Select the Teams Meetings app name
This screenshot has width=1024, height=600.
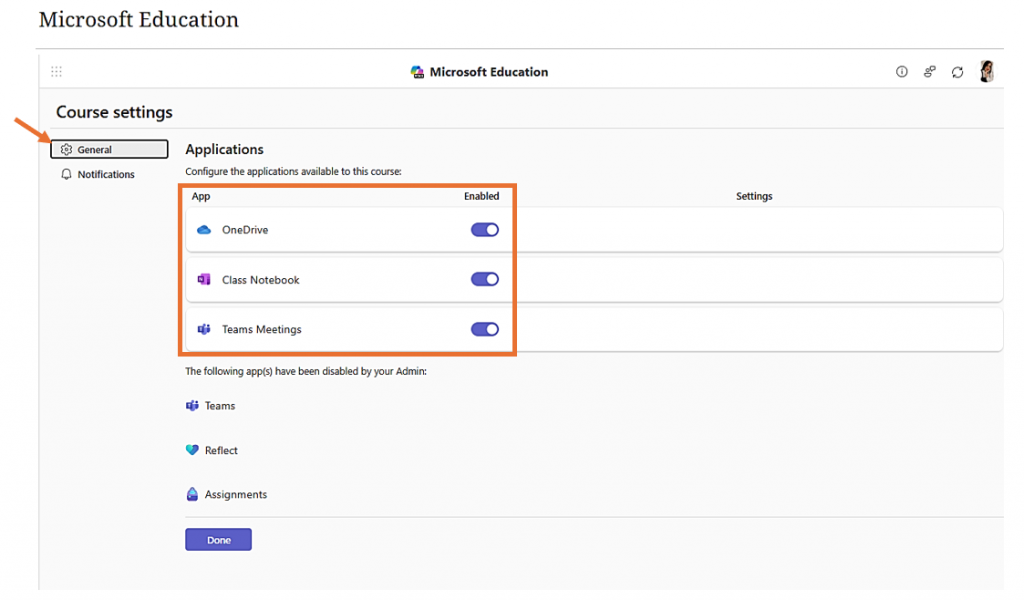(x=262, y=329)
